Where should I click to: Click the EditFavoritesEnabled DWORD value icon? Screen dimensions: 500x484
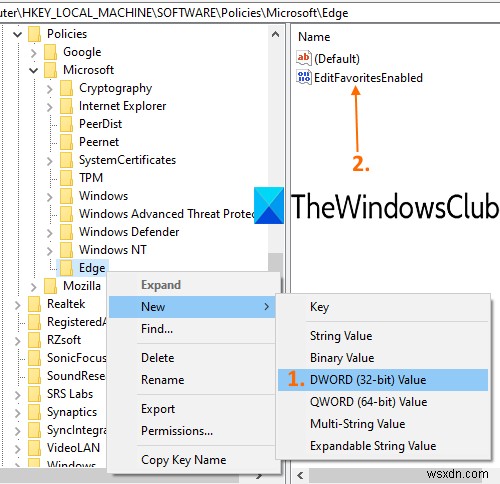[x=304, y=77]
